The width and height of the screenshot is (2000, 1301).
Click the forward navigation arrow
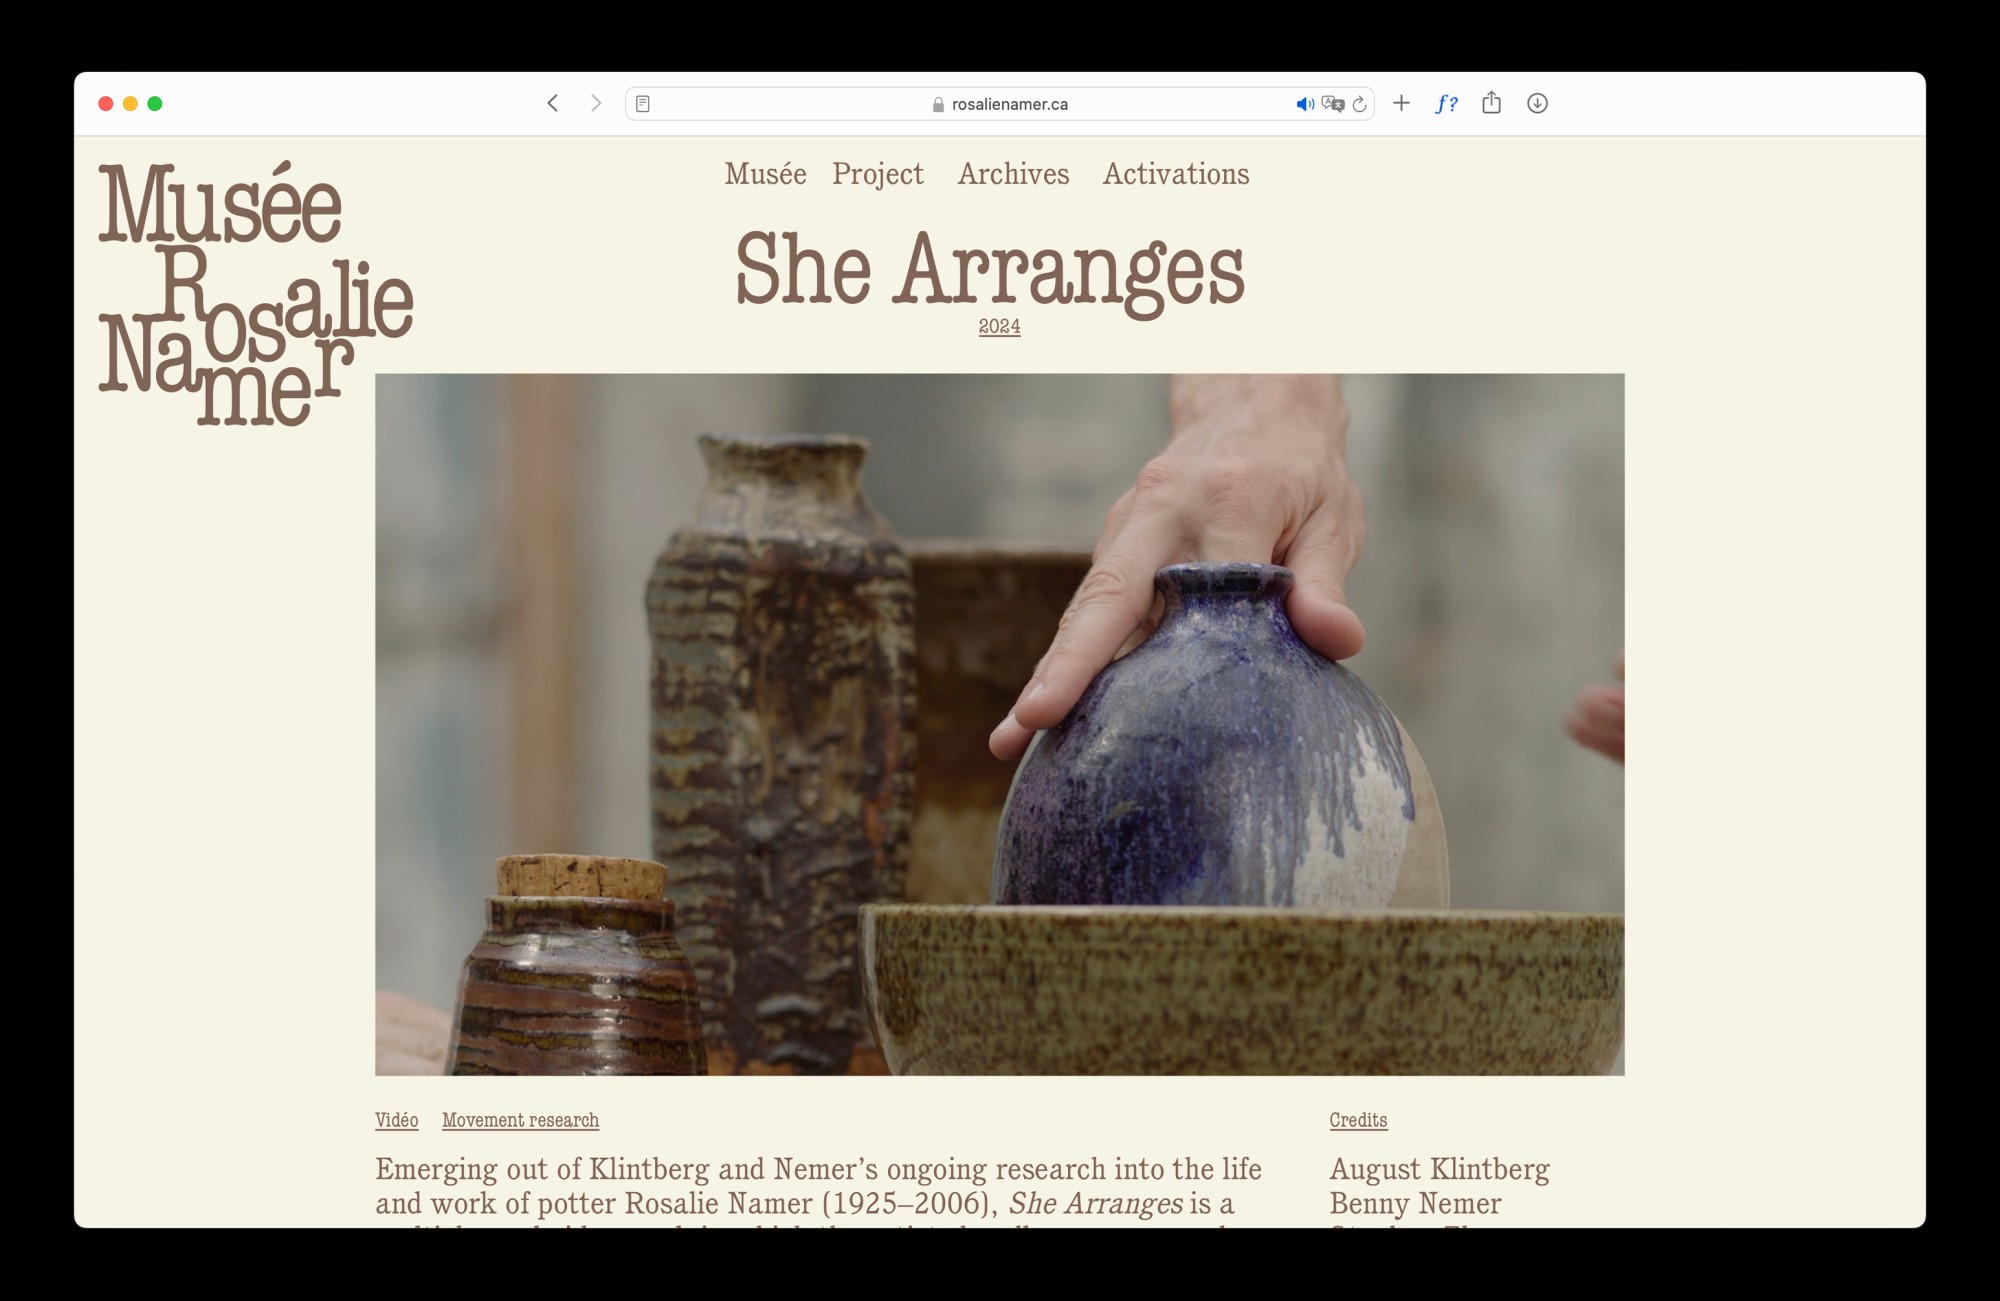coord(596,103)
